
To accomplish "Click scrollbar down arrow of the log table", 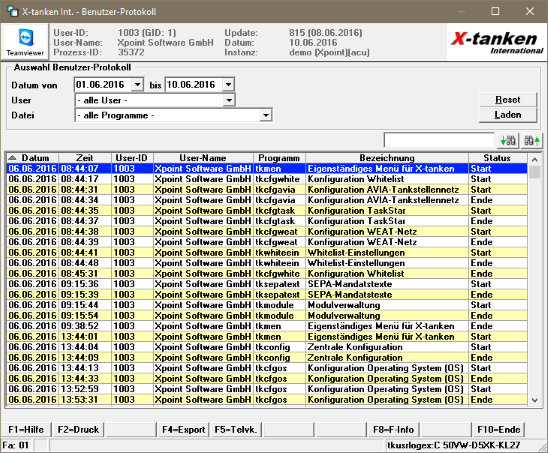I will click(x=535, y=401).
